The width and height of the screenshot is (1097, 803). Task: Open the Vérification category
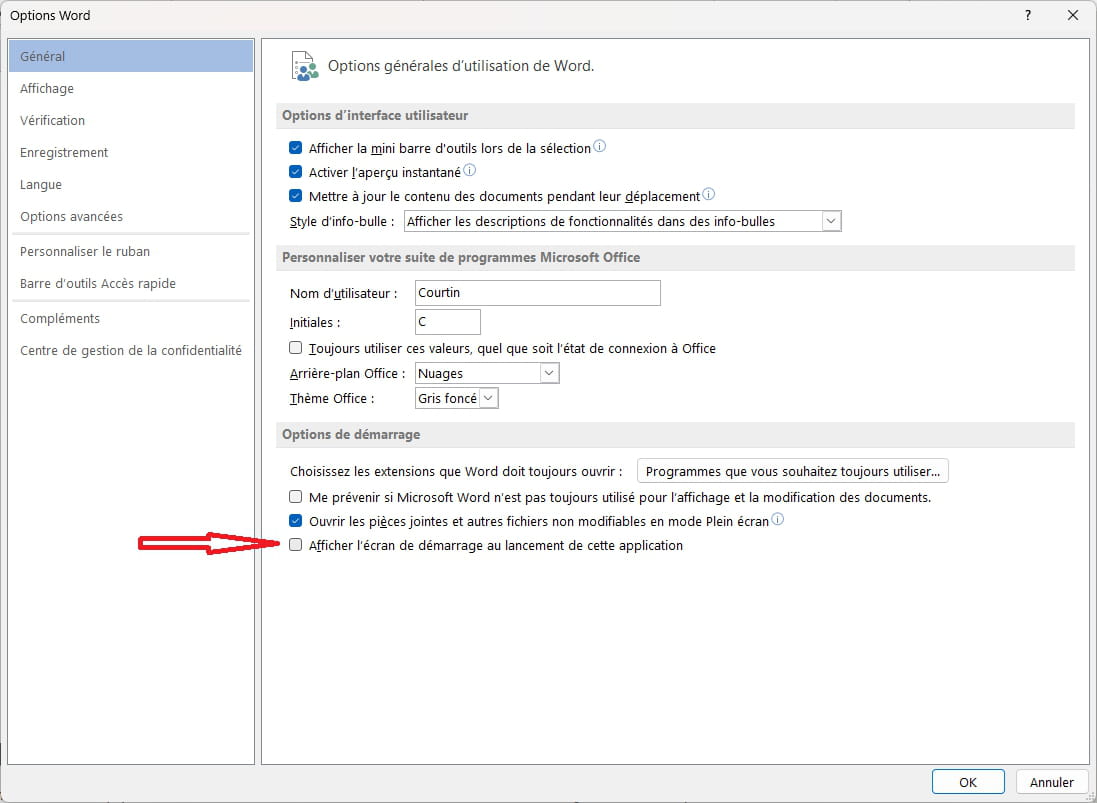click(131, 120)
